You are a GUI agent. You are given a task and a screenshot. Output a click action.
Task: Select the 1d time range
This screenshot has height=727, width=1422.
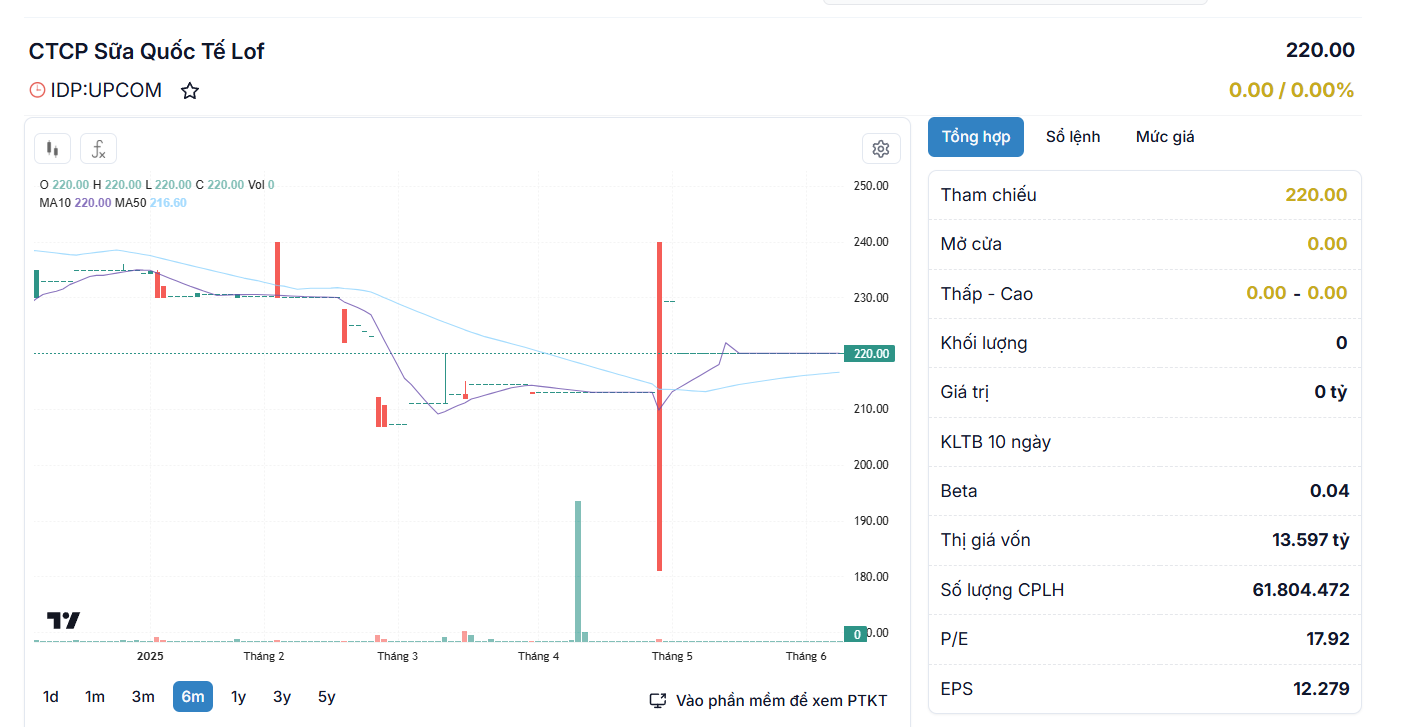(x=51, y=697)
